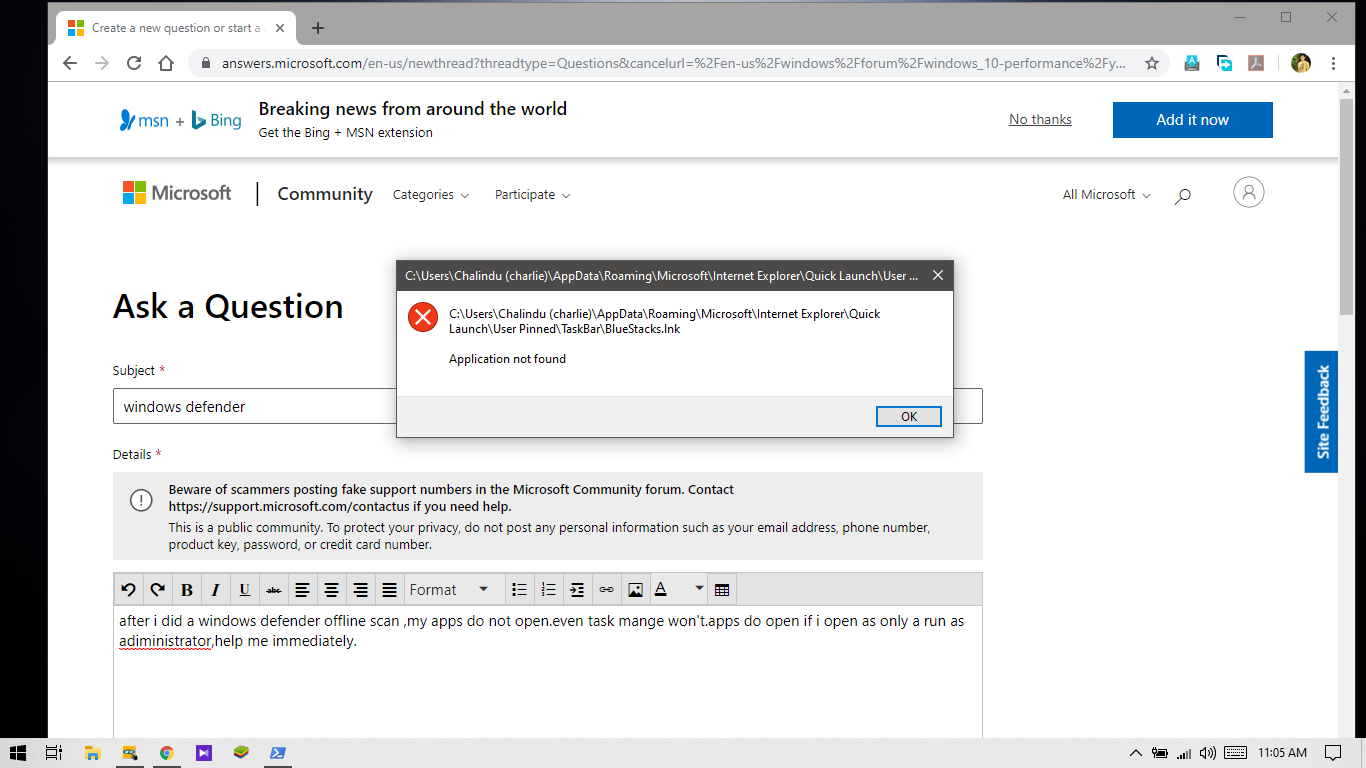Open the Format dropdown
The image size is (1366, 768).
click(452, 590)
